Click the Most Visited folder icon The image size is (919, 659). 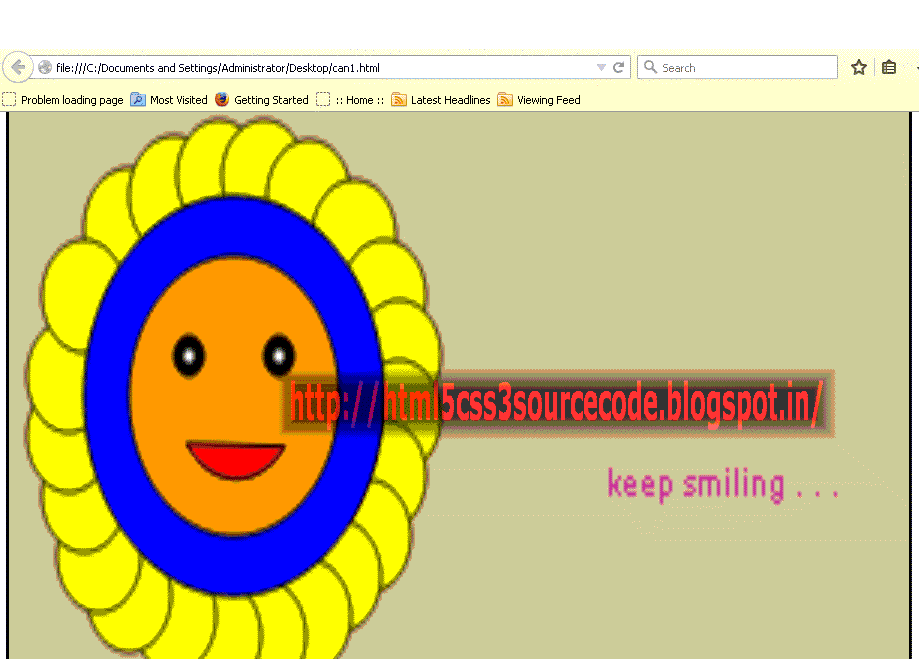pos(138,100)
